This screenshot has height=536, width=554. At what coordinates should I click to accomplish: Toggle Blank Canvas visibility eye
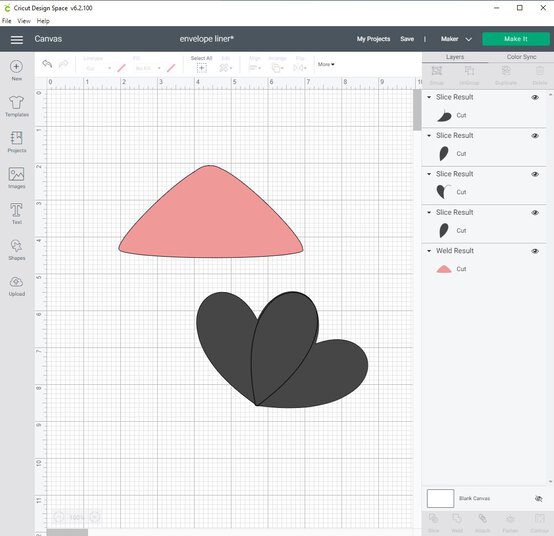(x=538, y=499)
